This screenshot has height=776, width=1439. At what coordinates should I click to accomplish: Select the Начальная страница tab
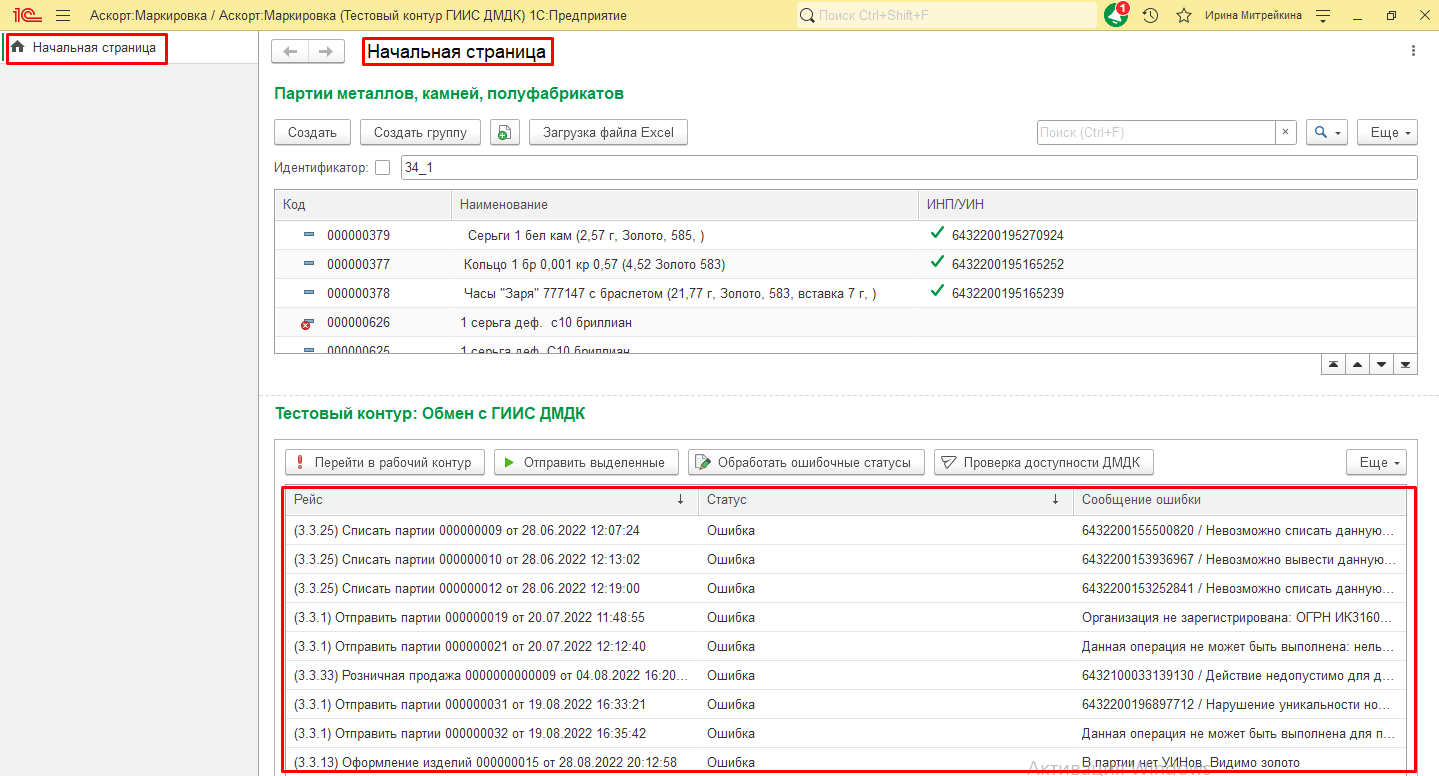(x=86, y=47)
